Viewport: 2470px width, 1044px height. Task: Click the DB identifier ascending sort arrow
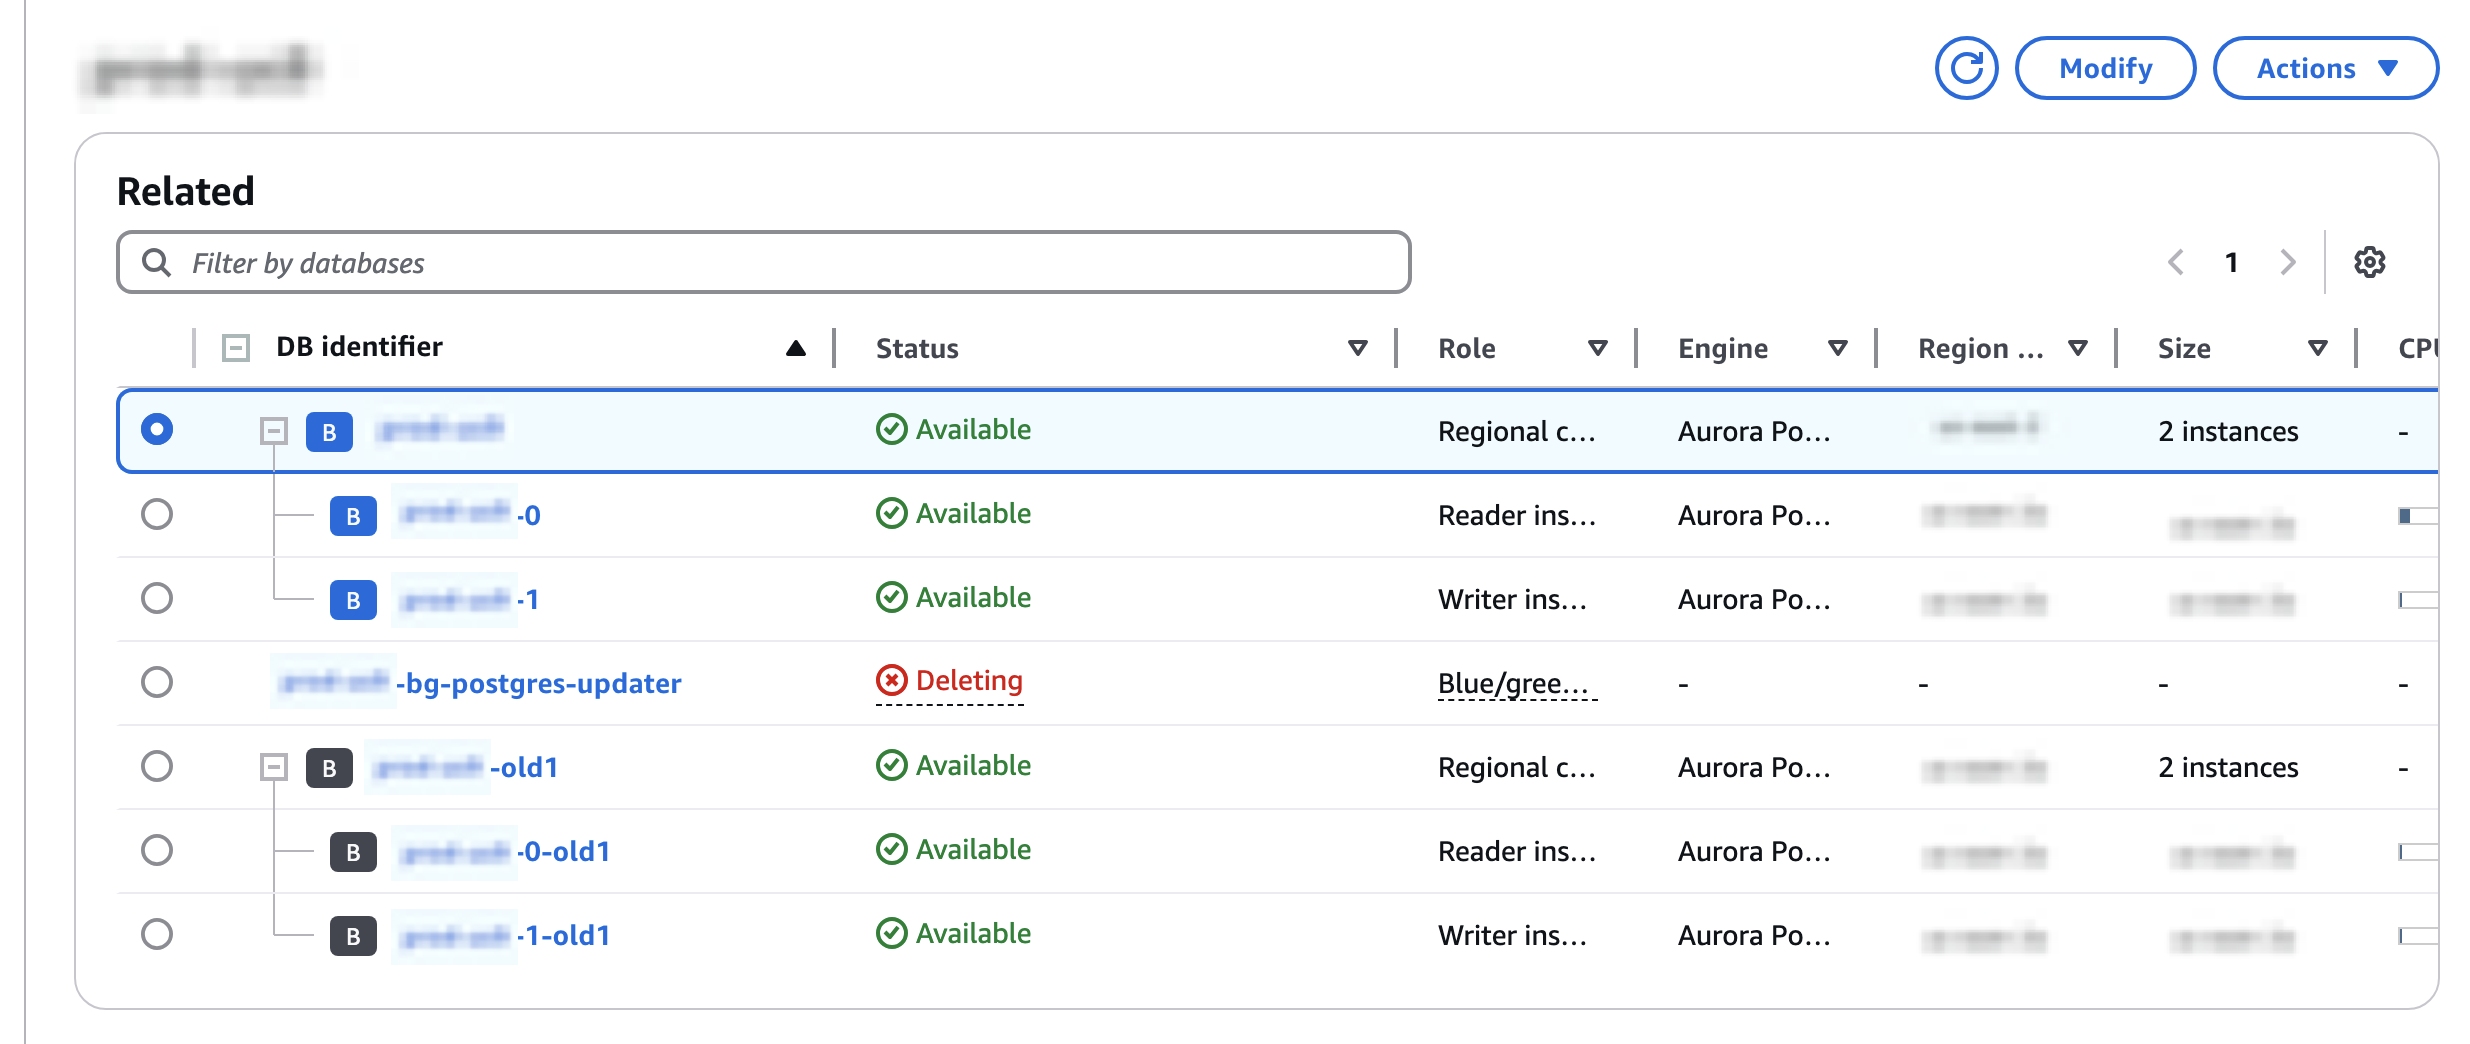click(795, 348)
